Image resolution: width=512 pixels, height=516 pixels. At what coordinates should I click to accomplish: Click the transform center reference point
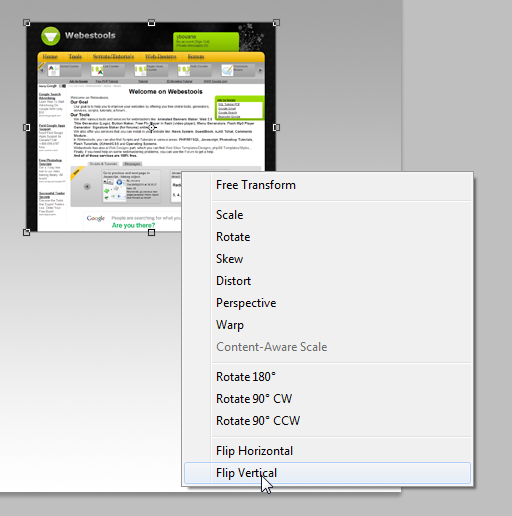pos(152,127)
